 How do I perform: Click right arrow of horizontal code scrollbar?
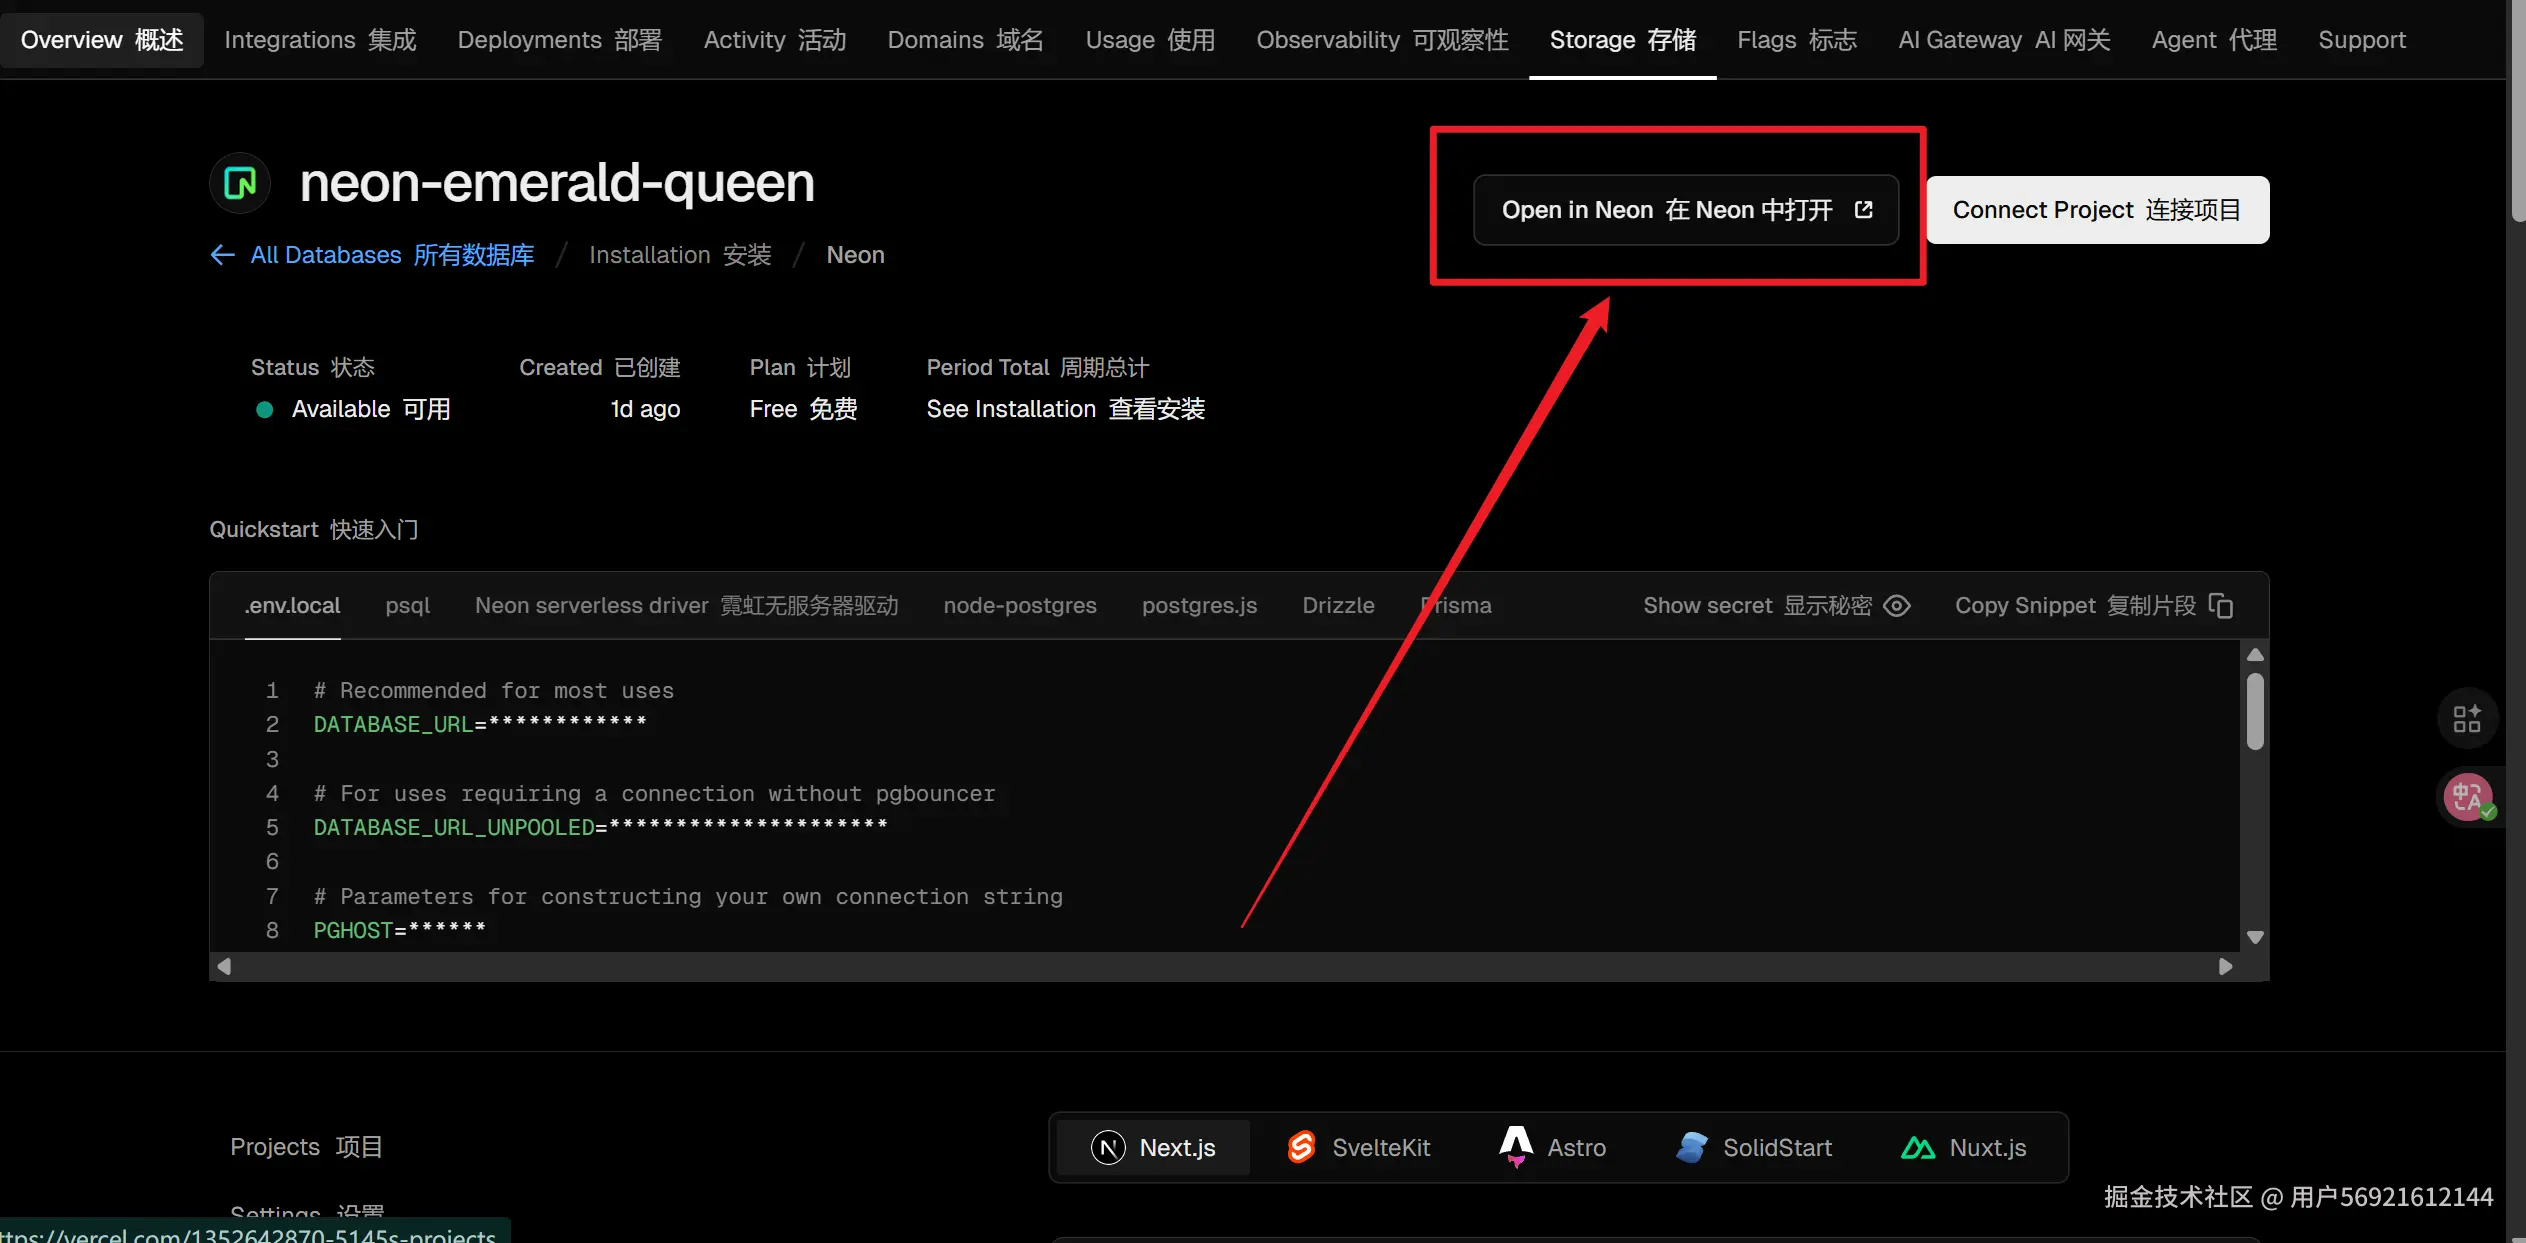tap(2225, 966)
